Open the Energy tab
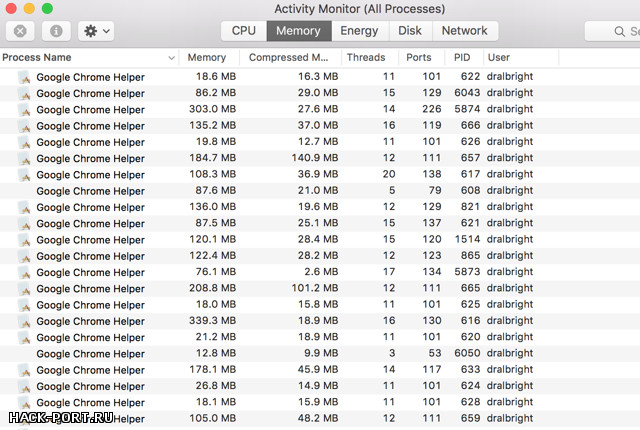Screen dimensions: 640x430 (x=359, y=31)
